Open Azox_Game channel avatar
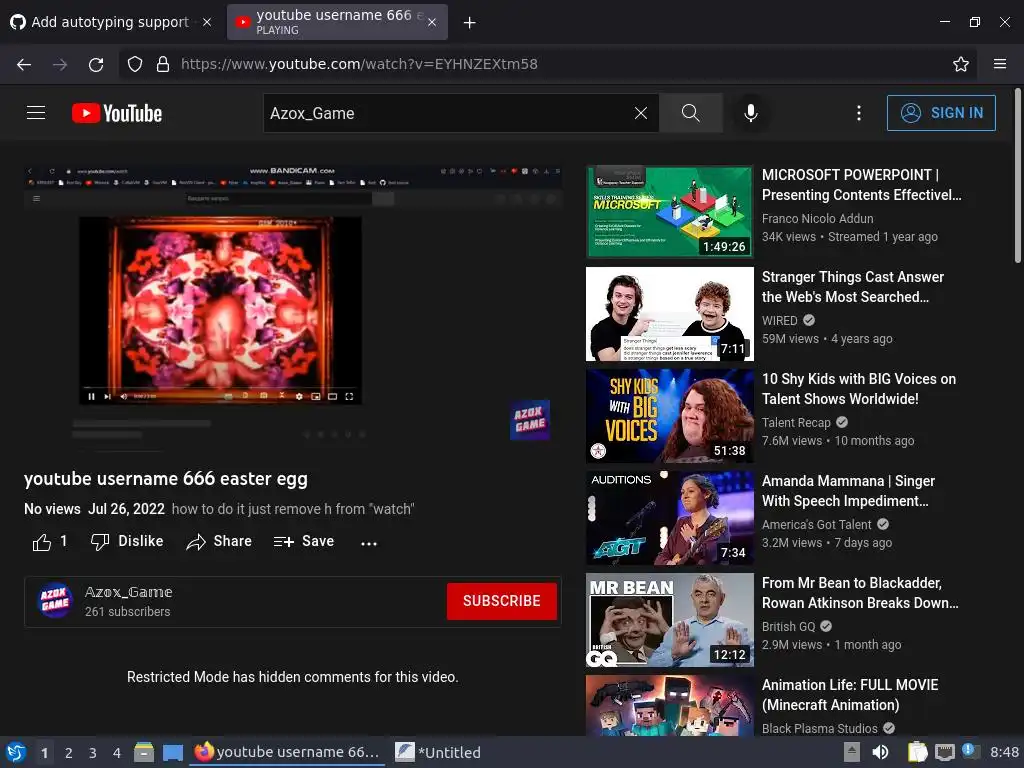 (55, 600)
